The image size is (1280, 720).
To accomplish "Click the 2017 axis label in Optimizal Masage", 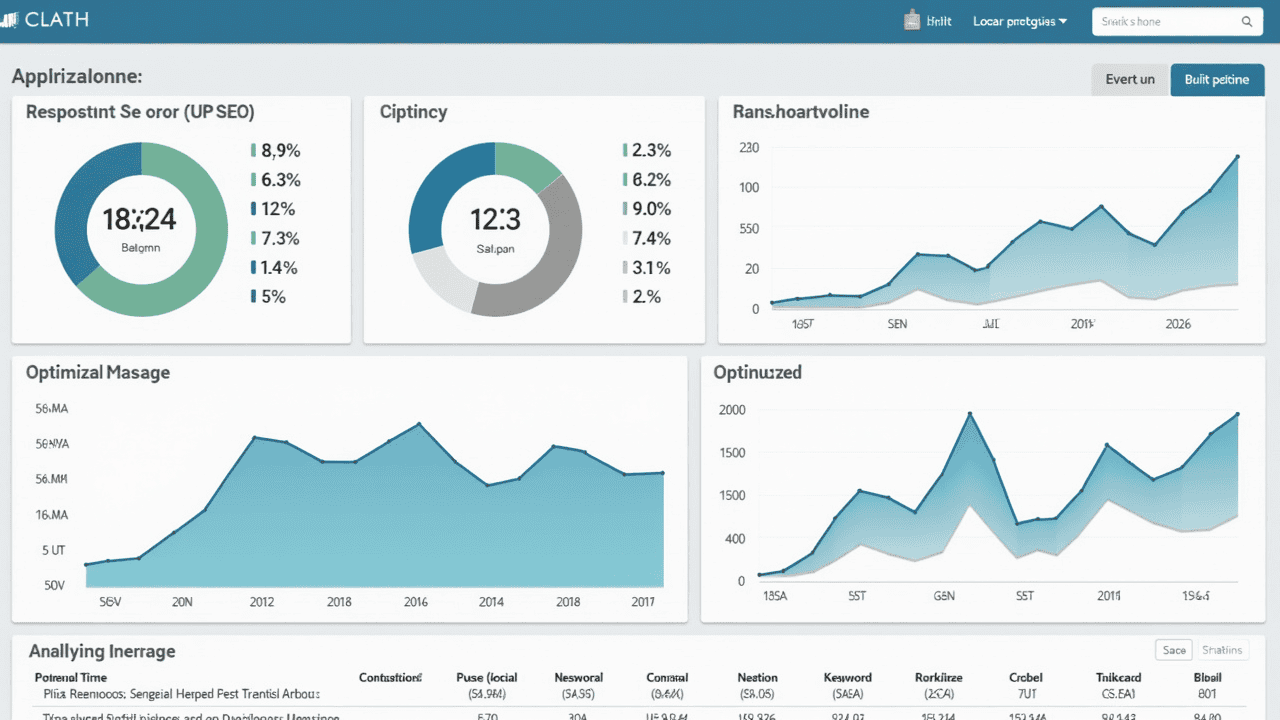I will pos(643,602).
